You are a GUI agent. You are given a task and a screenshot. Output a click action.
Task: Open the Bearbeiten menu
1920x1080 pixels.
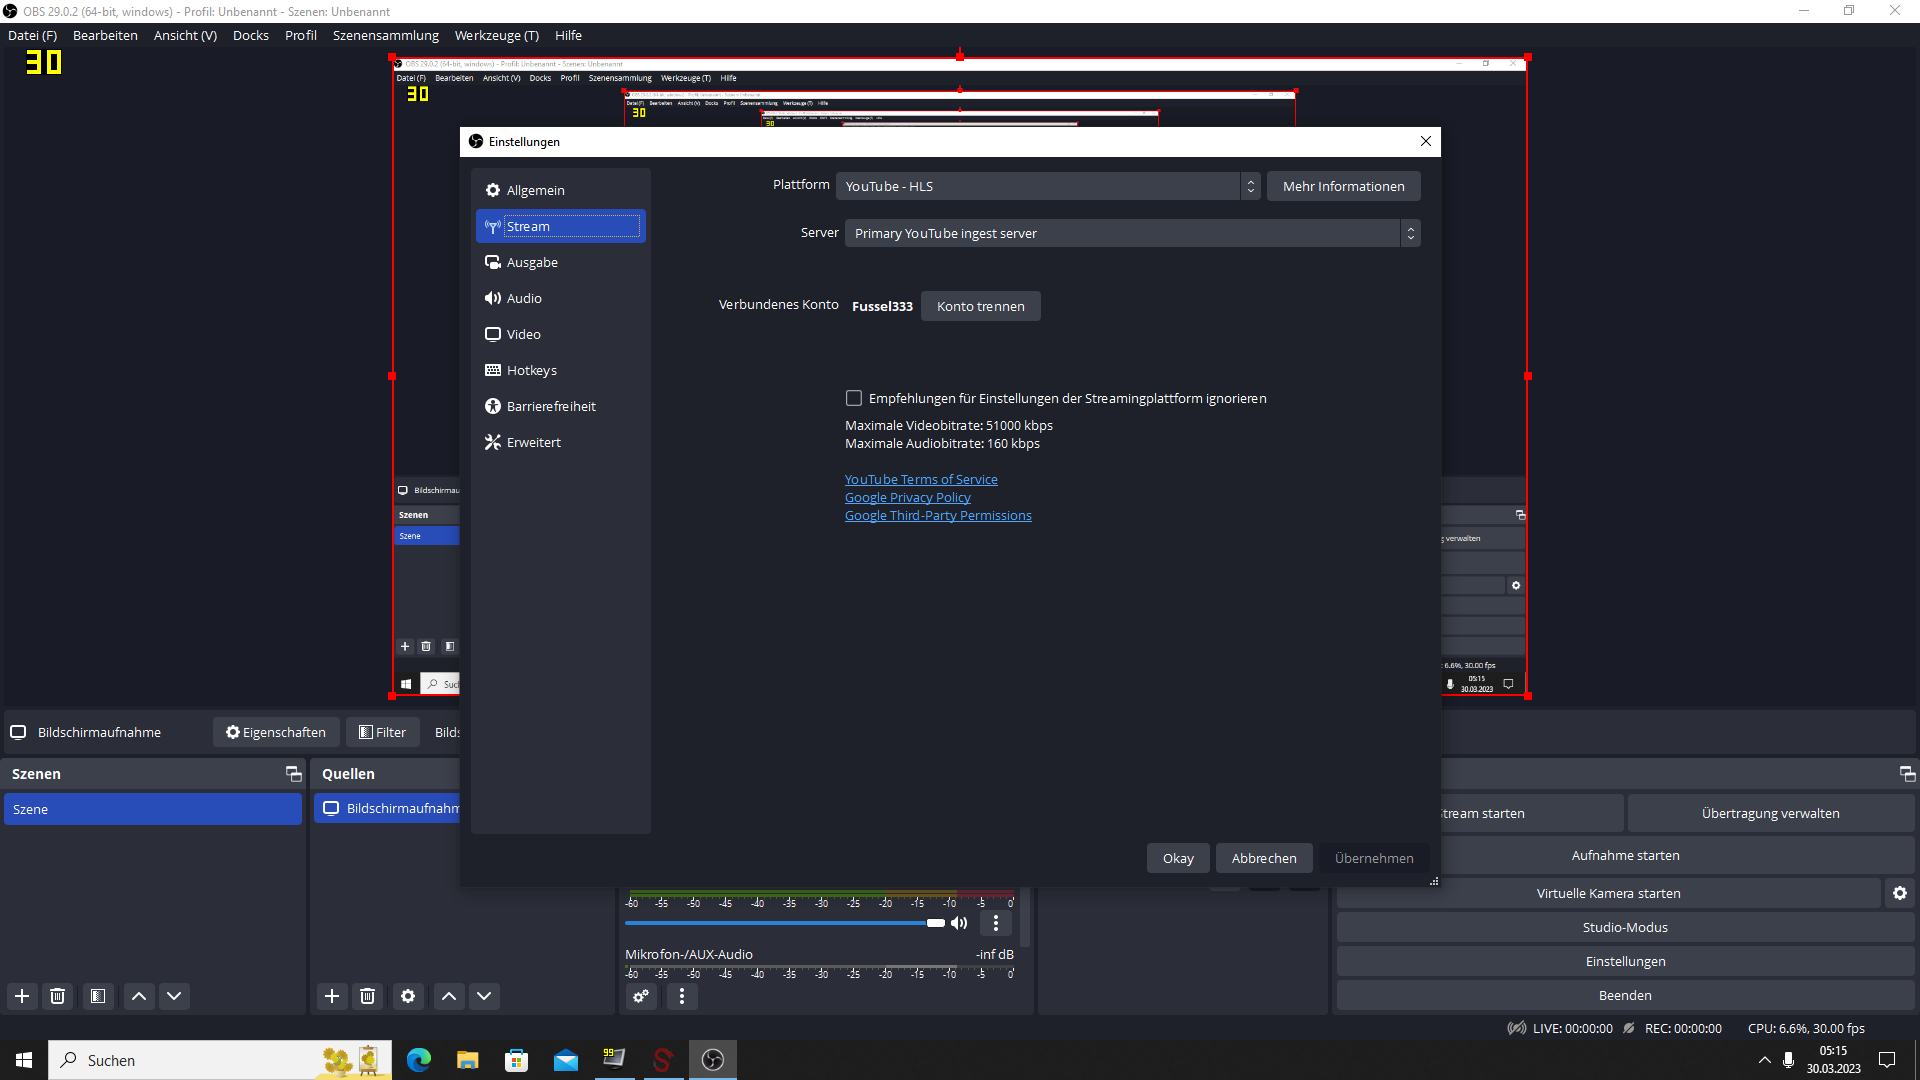click(105, 35)
